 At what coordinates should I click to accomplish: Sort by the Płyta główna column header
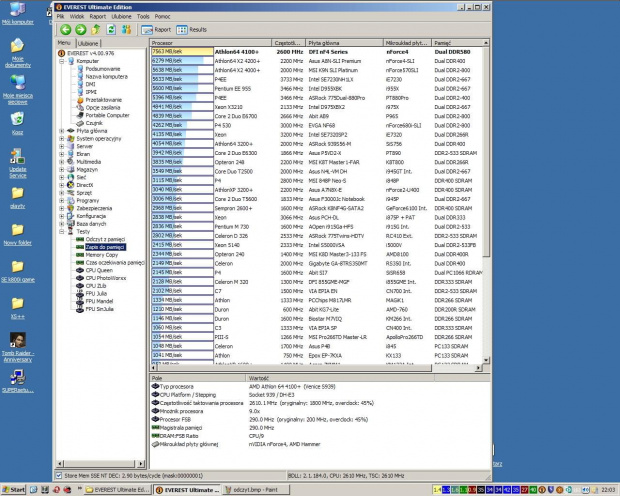point(344,43)
